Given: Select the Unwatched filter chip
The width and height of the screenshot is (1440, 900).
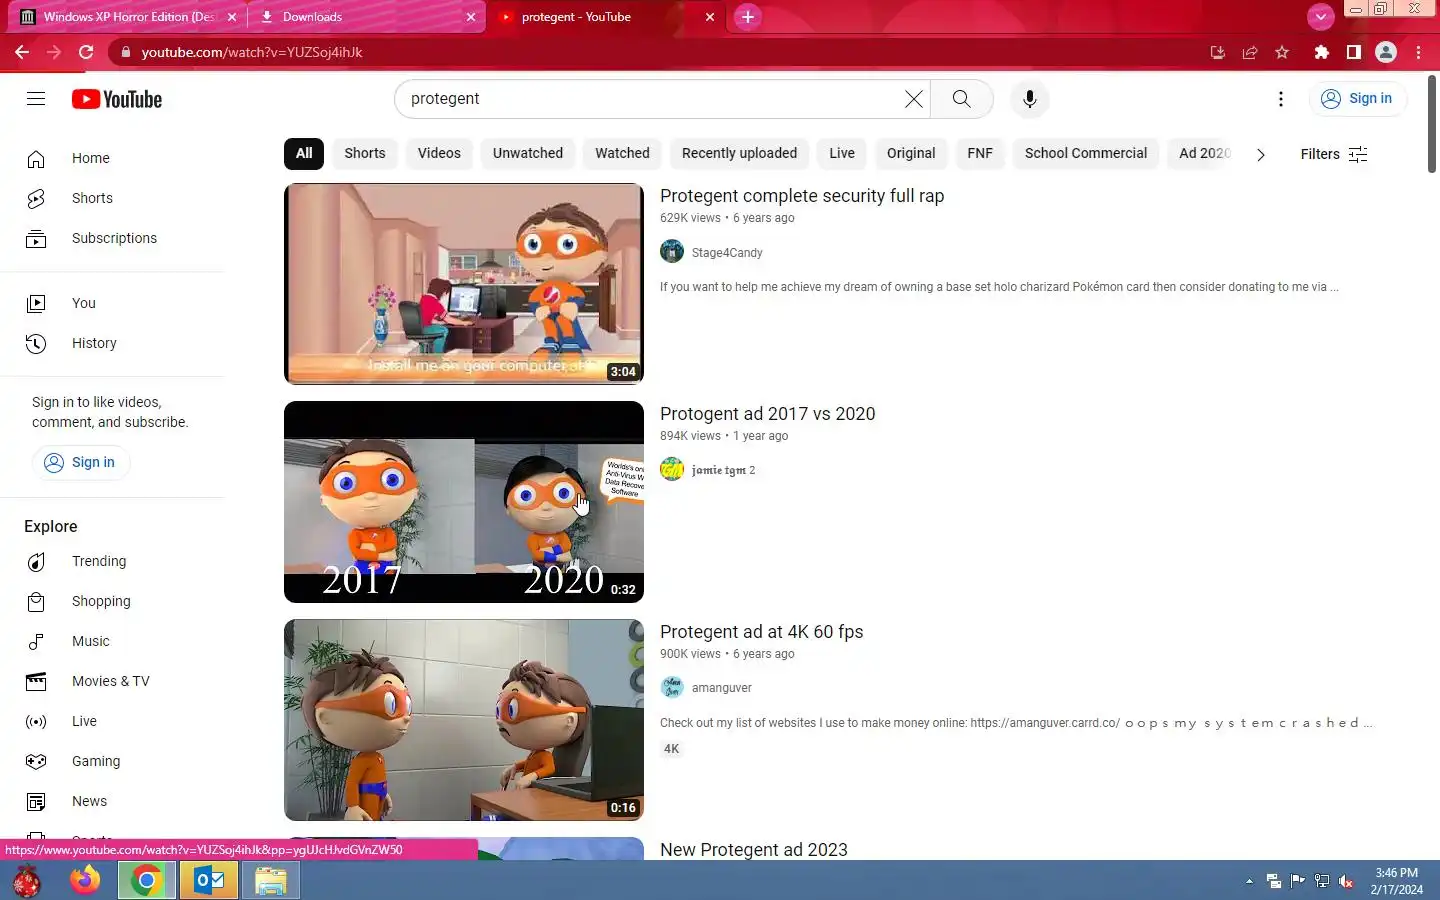Looking at the screenshot, I should [528, 153].
